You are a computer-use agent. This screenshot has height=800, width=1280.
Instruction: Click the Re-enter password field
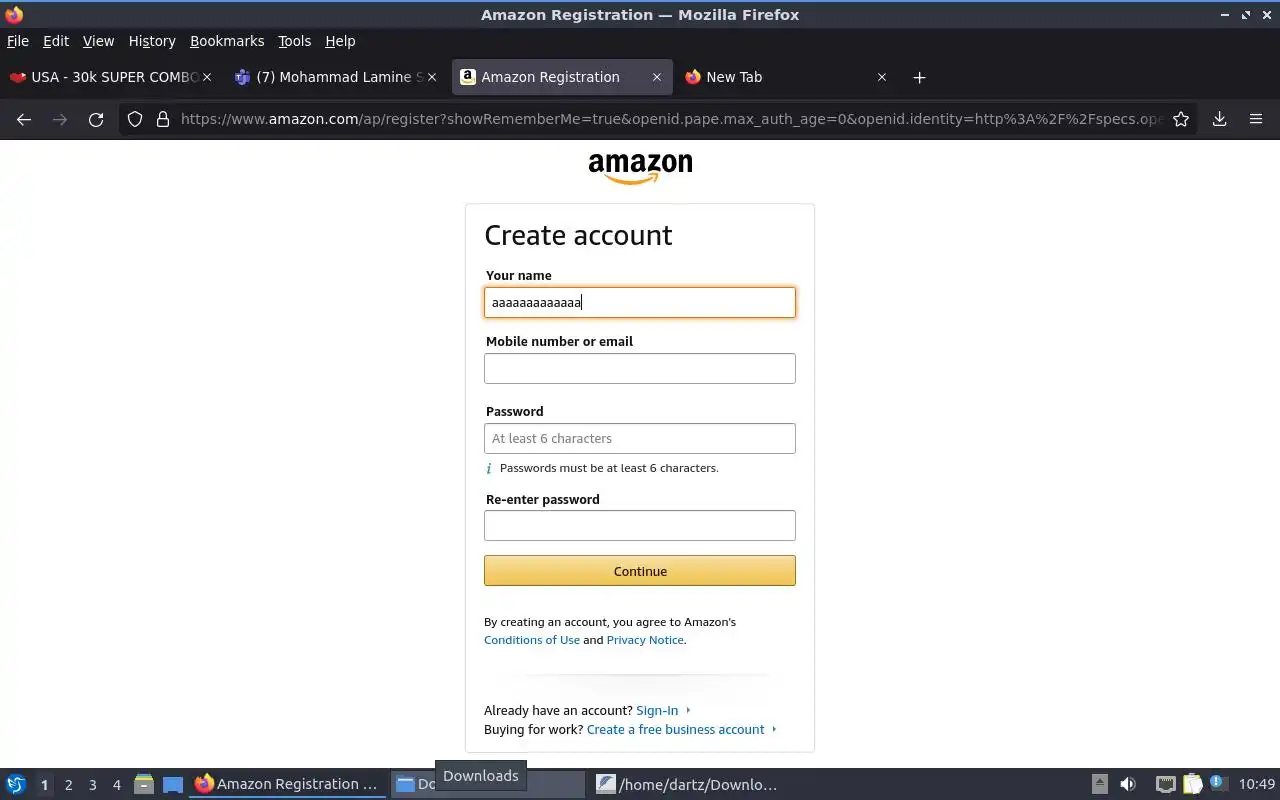point(640,525)
